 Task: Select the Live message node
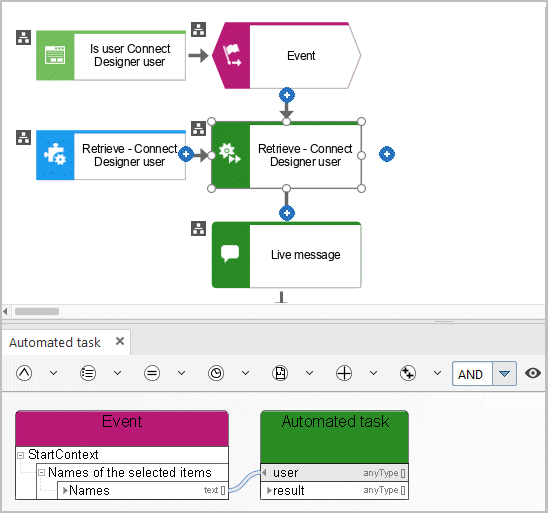pyautogui.click(x=287, y=255)
